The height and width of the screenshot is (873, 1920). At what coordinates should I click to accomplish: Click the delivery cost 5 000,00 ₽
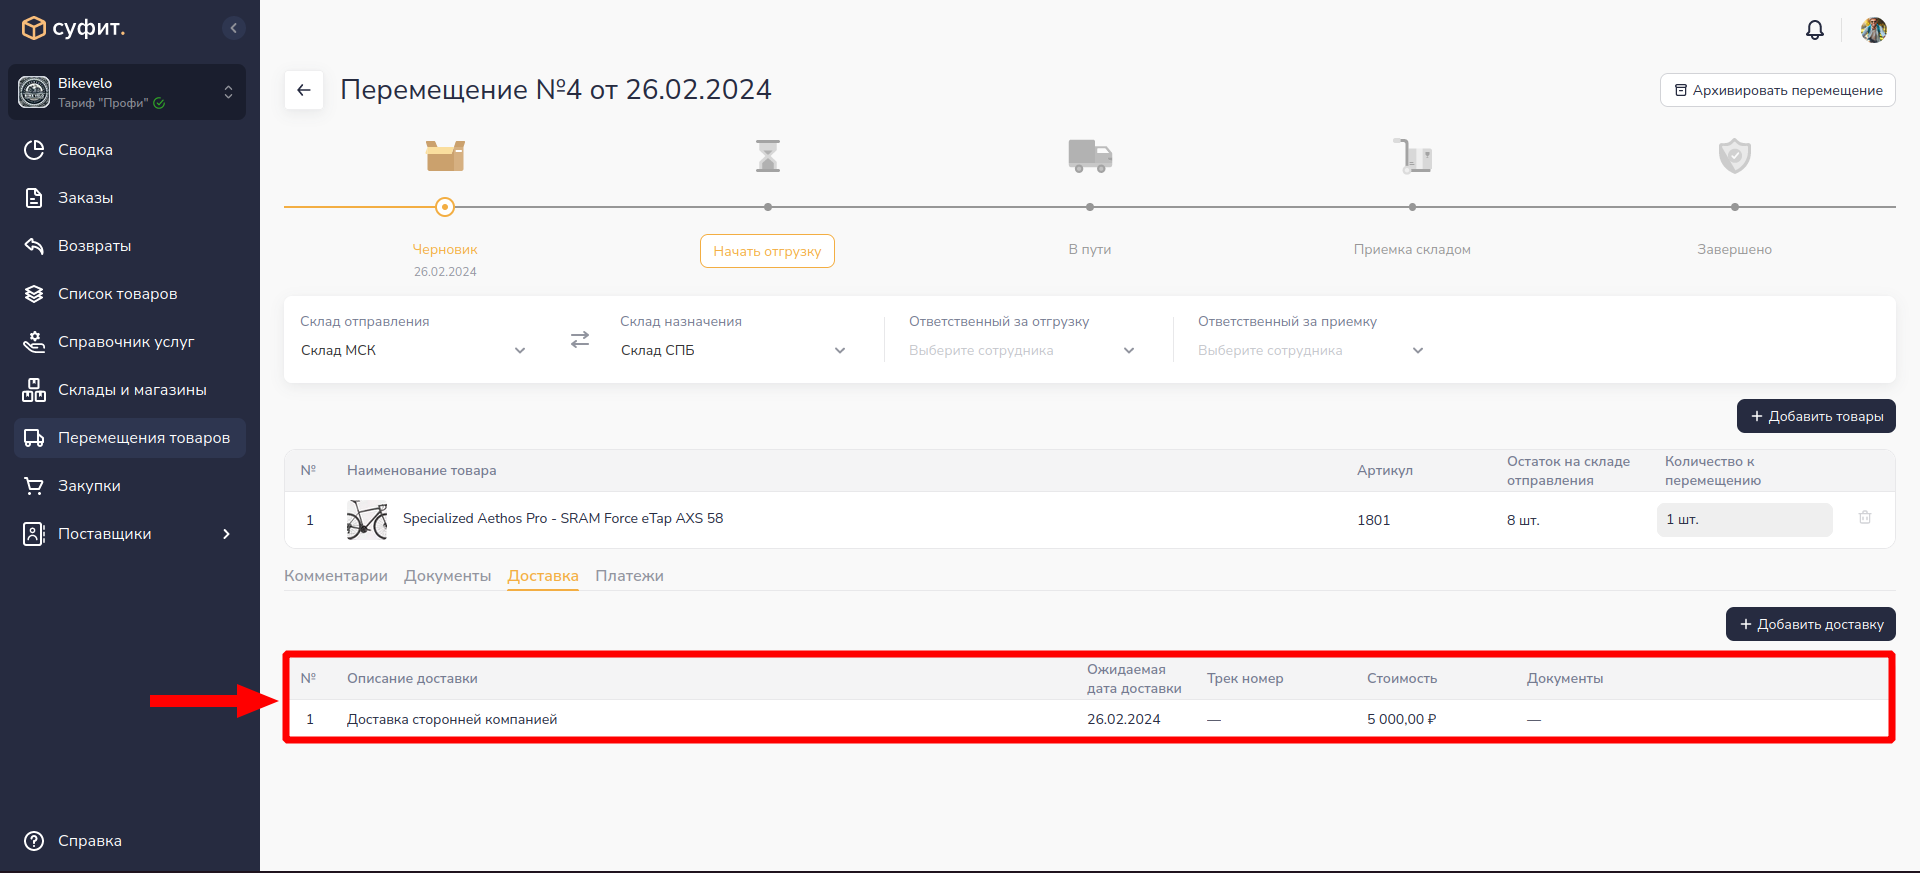click(1402, 719)
